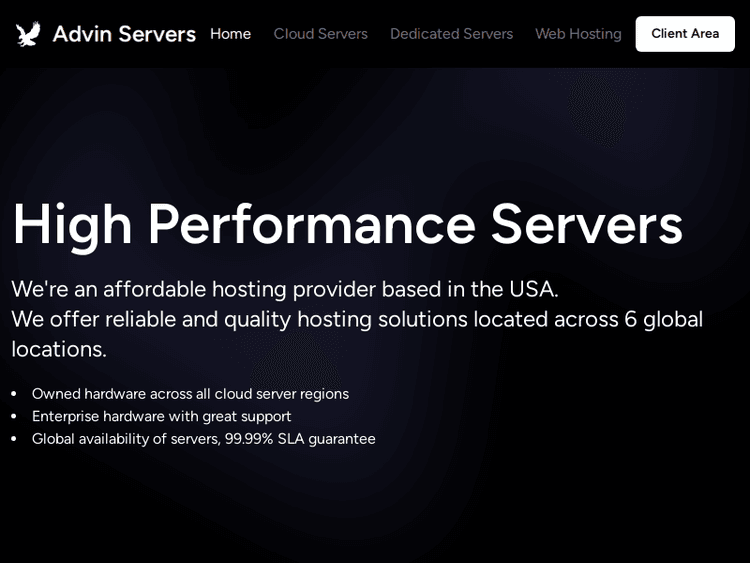Click the Client Area button
This screenshot has width=750, height=563.
click(x=685, y=34)
